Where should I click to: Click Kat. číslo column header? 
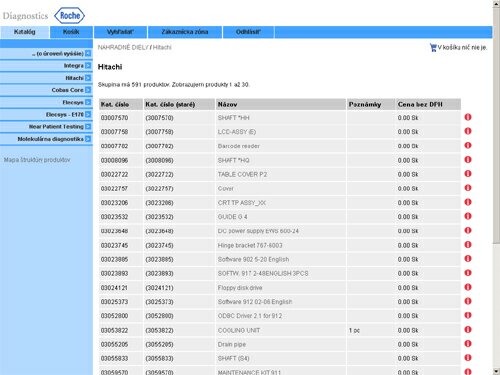pyautogui.click(x=121, y=104)
